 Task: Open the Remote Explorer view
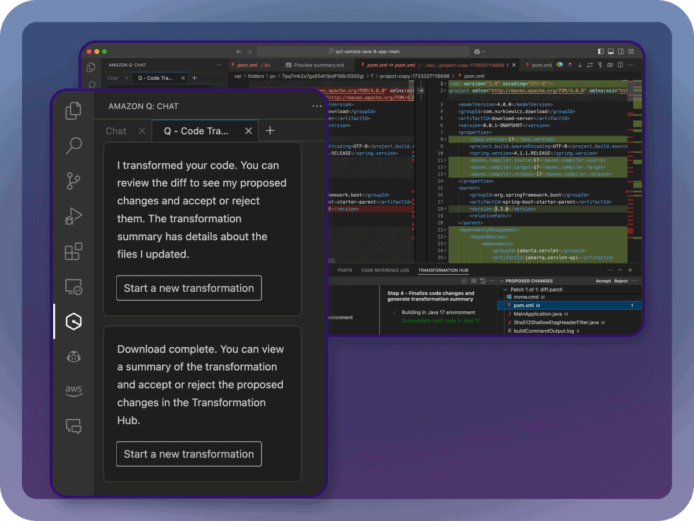click(73, 286)
